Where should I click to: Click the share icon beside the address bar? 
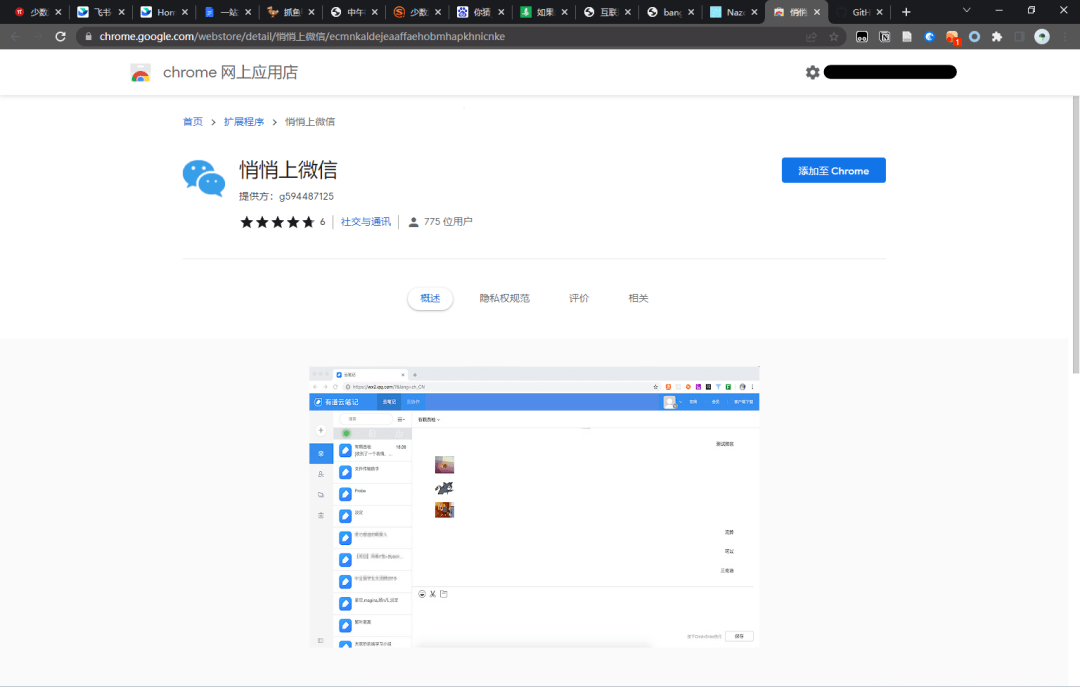(810, 35)
